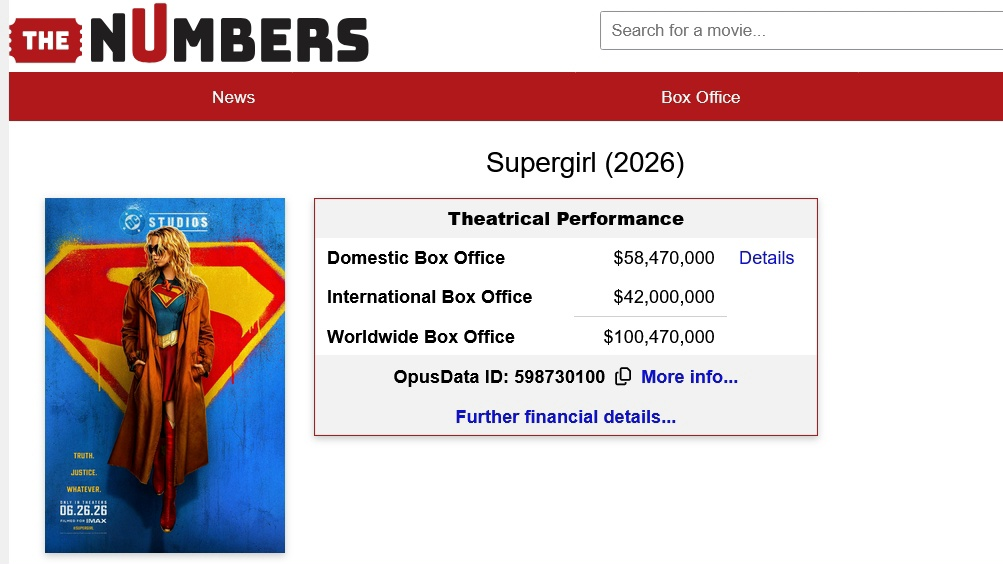The width and height of the screenshot is (1003, 564).
Task: Click the $42,000,000 international figure
Action: 664,297
